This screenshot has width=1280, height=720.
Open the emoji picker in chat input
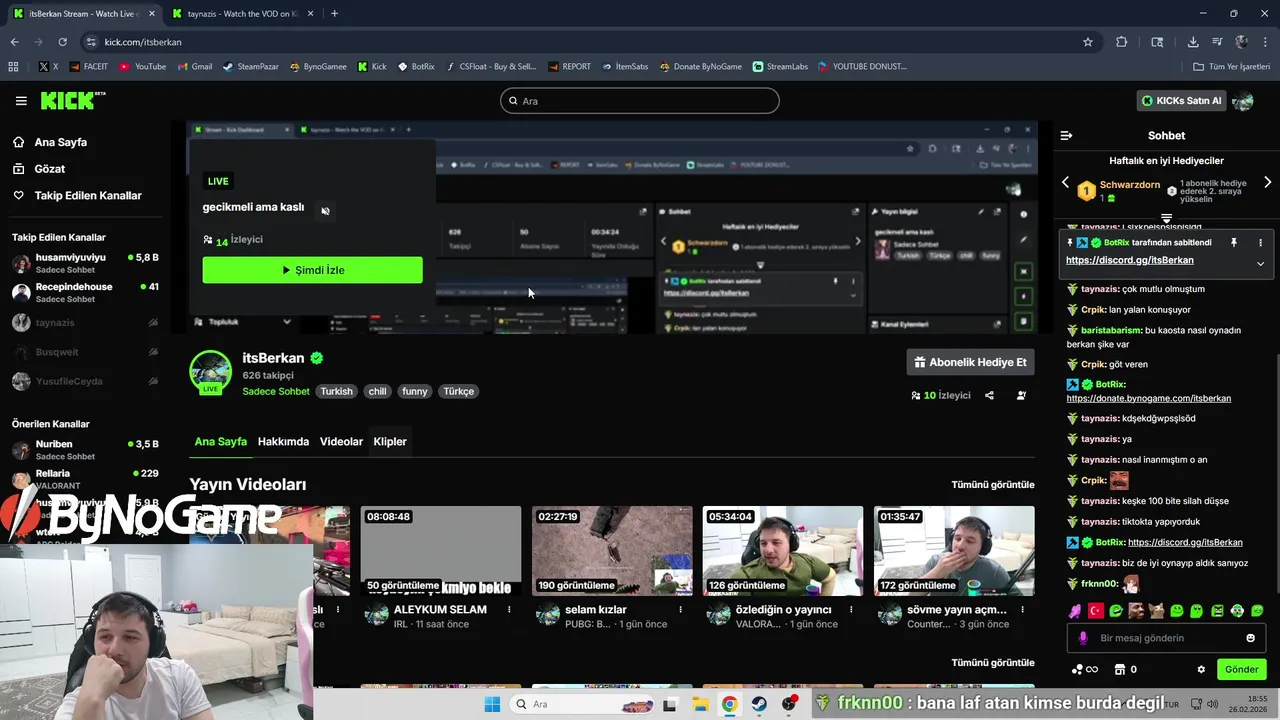tap(1250, 638)
